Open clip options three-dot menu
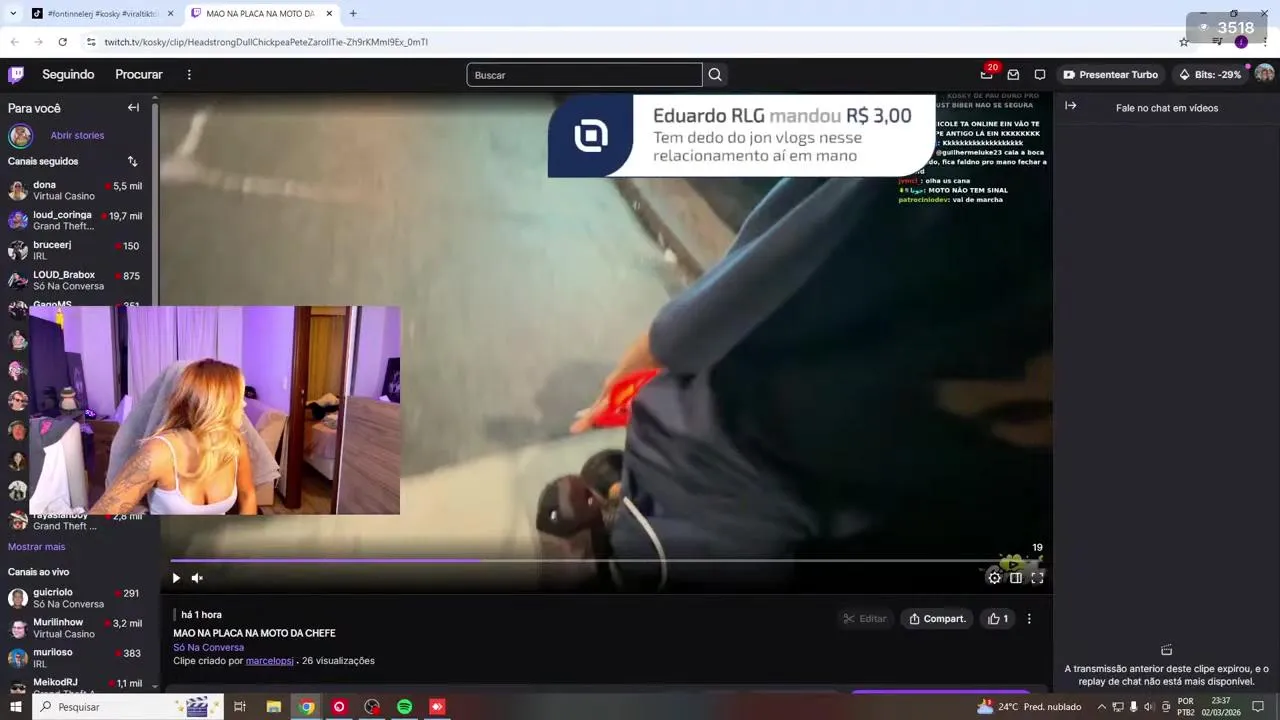 pos(1029,619)
